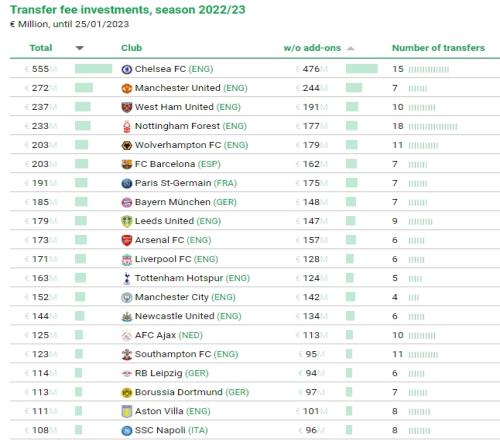The width and height of the screenshot is (500, 440).
Task: Click the SSC Napoli crest icon
Action: 127,430
